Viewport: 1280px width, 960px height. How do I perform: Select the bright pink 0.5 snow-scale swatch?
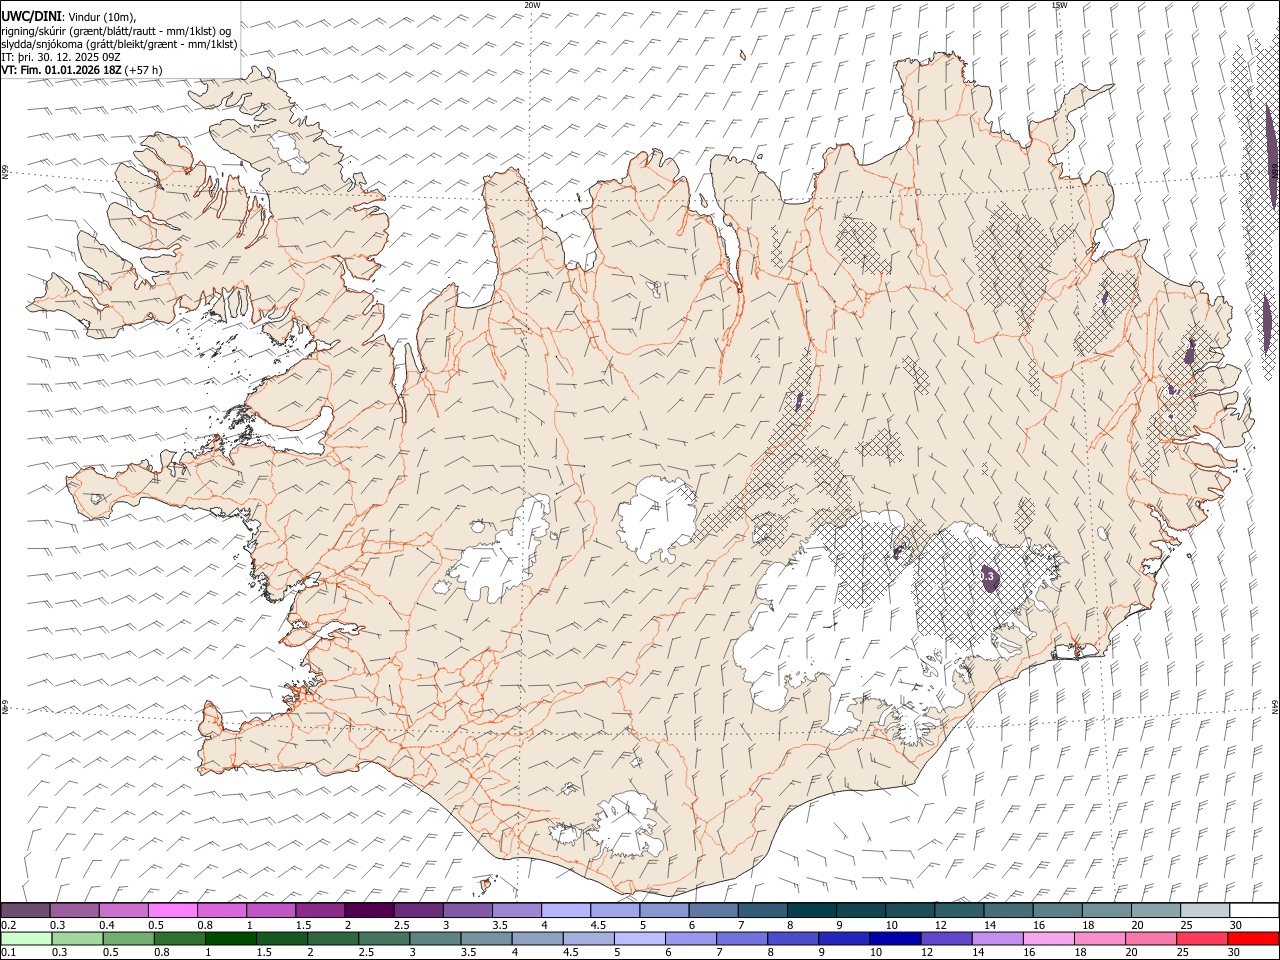(172, 910)
